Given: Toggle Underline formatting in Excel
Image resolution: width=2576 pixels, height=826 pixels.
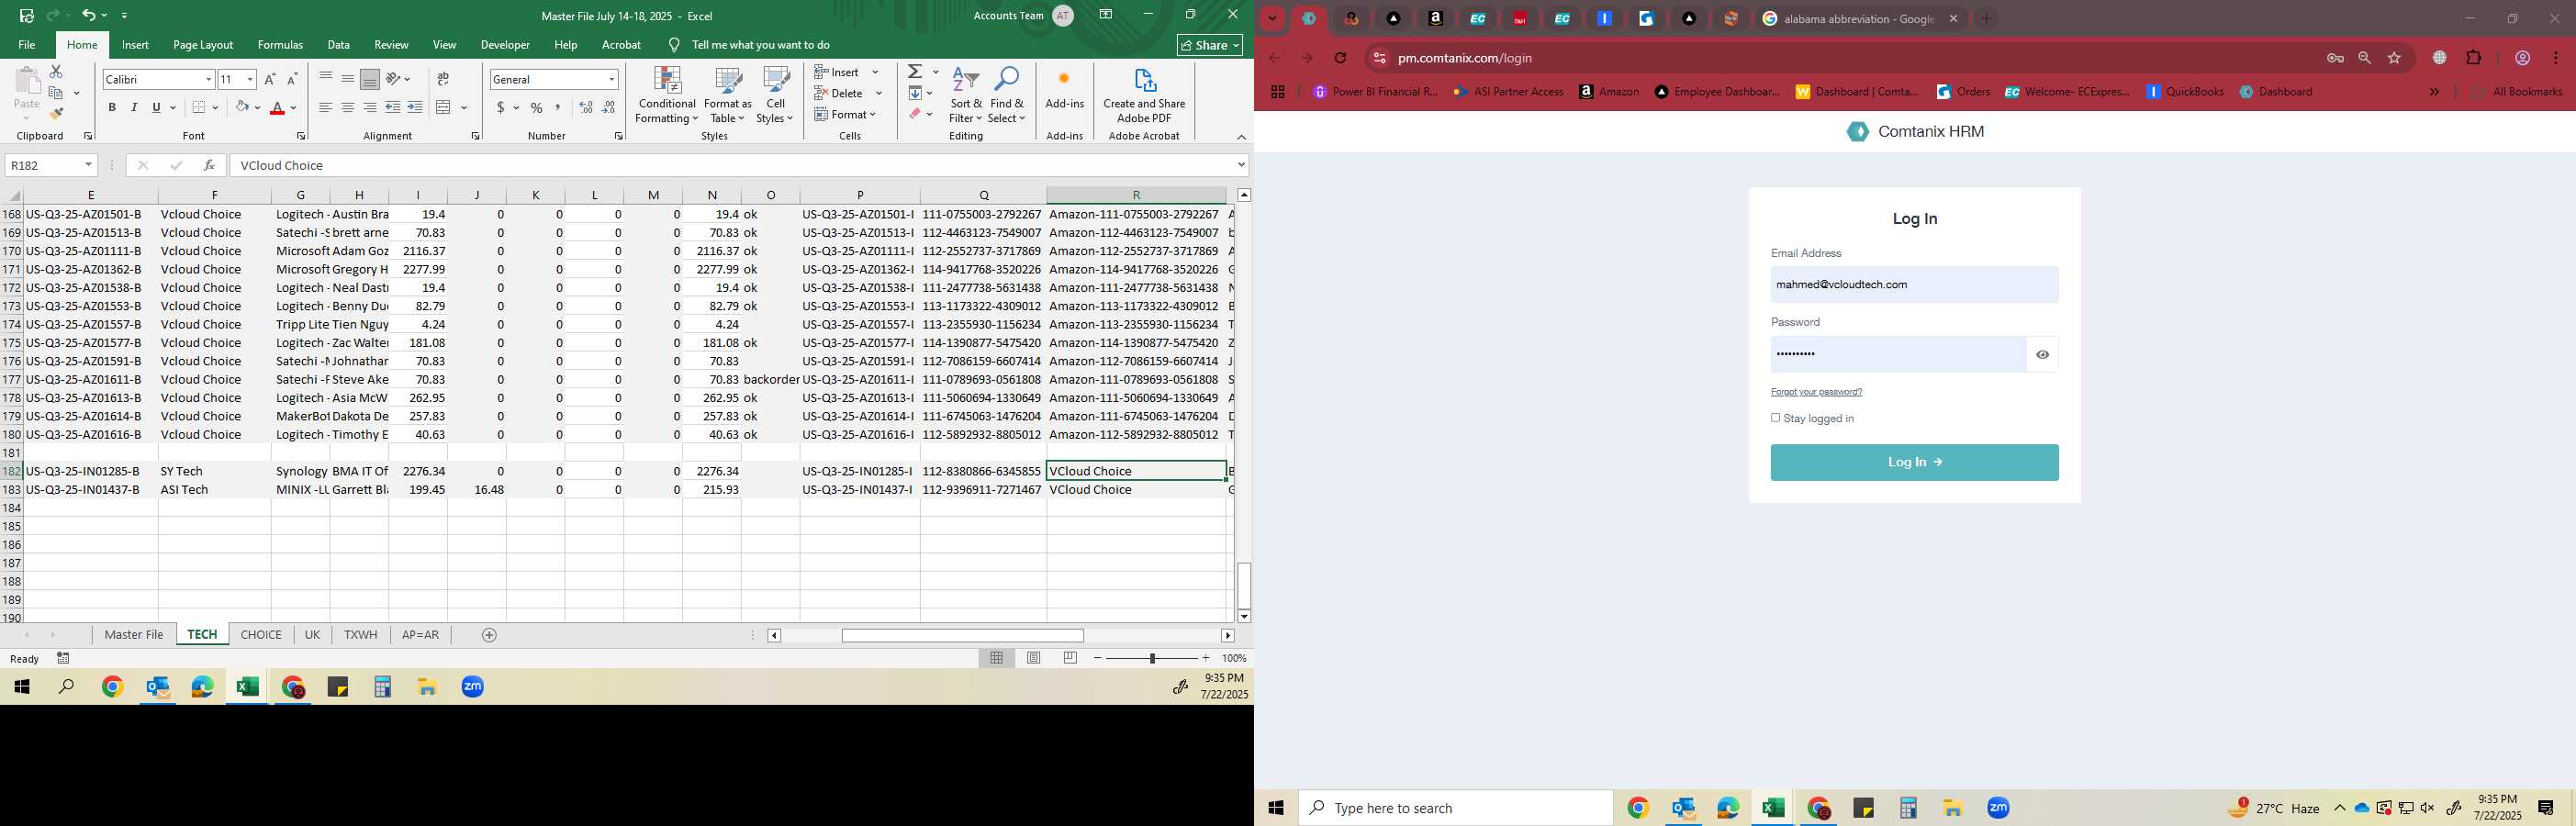Looking at the screenshot, I should 156,107.
